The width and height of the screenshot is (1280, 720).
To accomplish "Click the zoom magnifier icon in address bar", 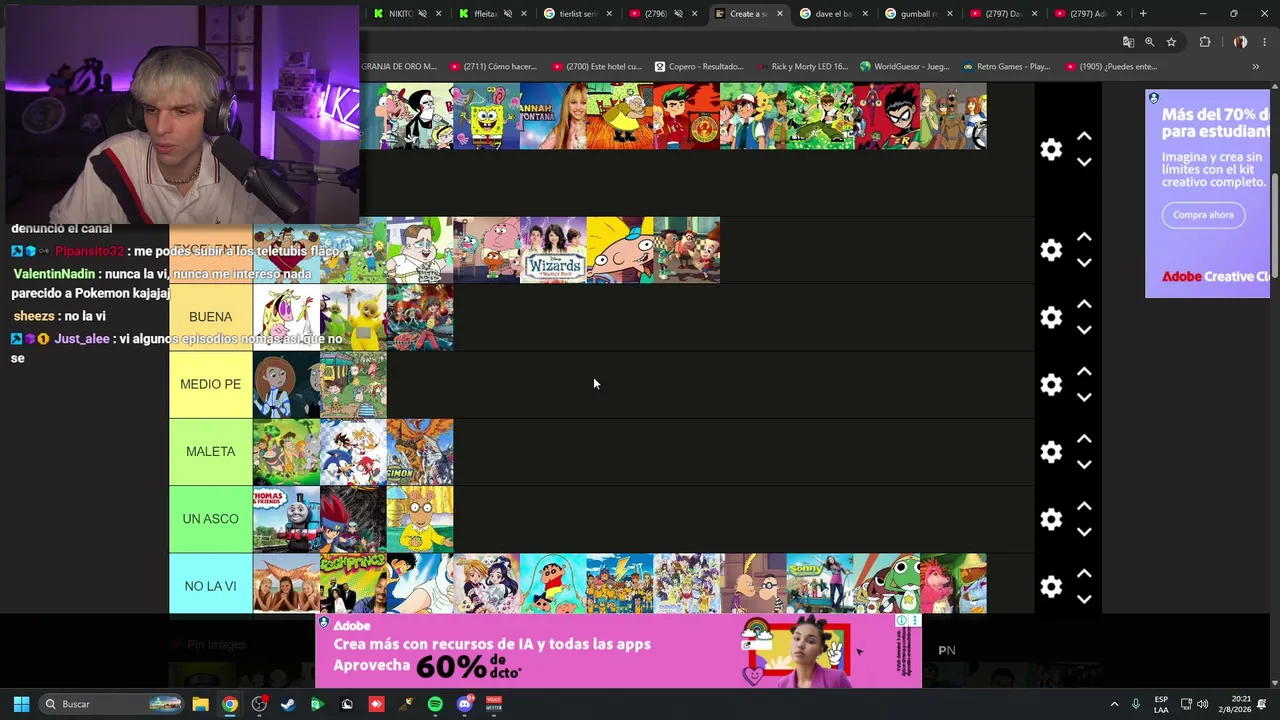I will [x=1149, y=42].
